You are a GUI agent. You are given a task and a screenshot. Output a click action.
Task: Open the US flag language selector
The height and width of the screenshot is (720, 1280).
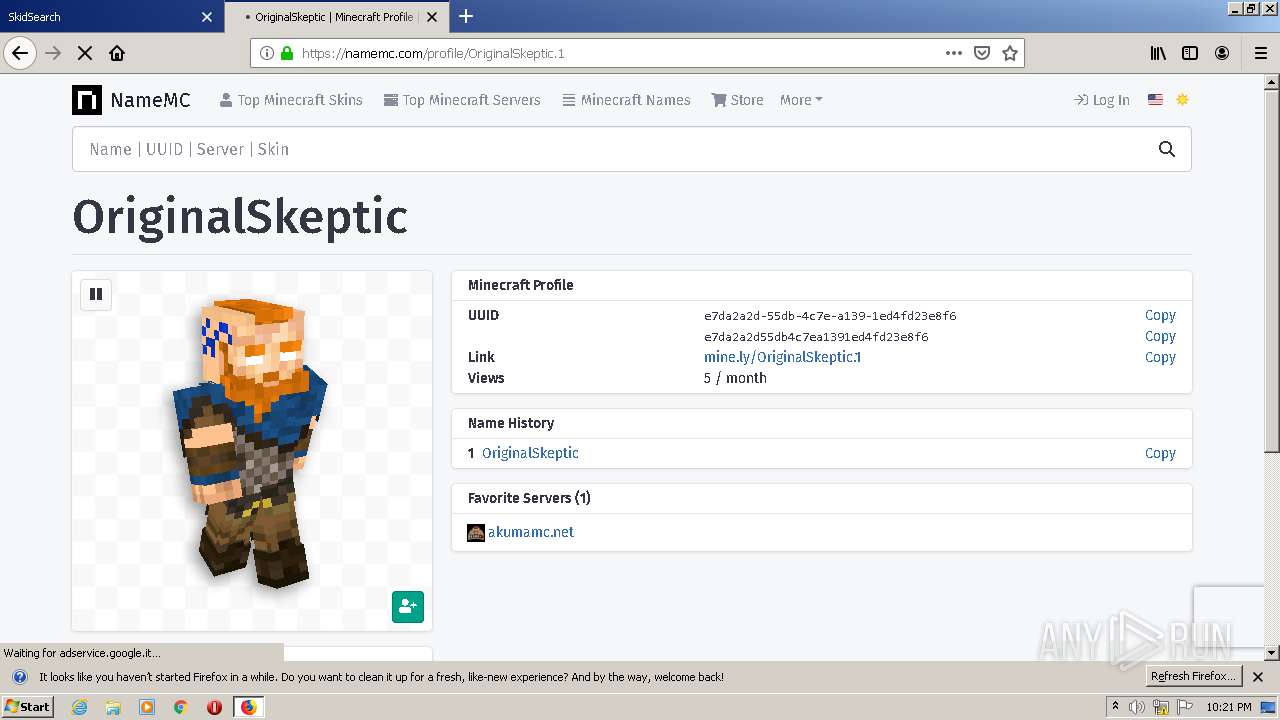click(1155, 100)
